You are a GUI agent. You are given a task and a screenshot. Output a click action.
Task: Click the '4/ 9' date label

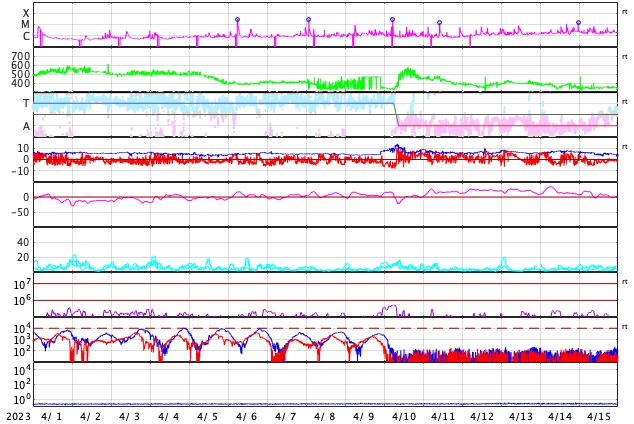point(363,417)
